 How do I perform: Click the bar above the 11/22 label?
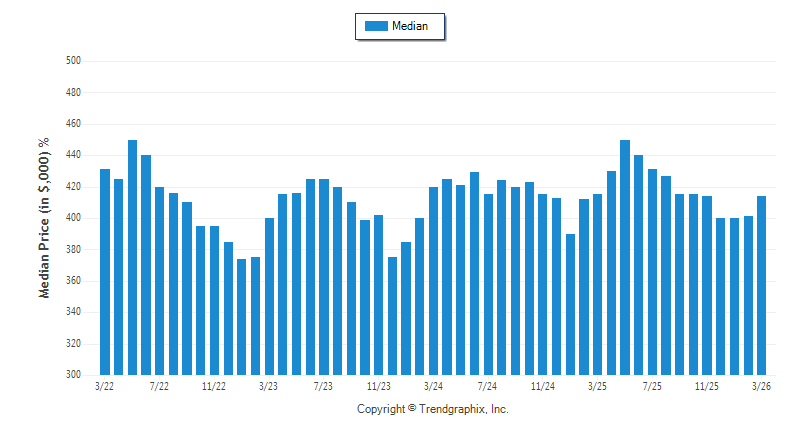point(214,300)
